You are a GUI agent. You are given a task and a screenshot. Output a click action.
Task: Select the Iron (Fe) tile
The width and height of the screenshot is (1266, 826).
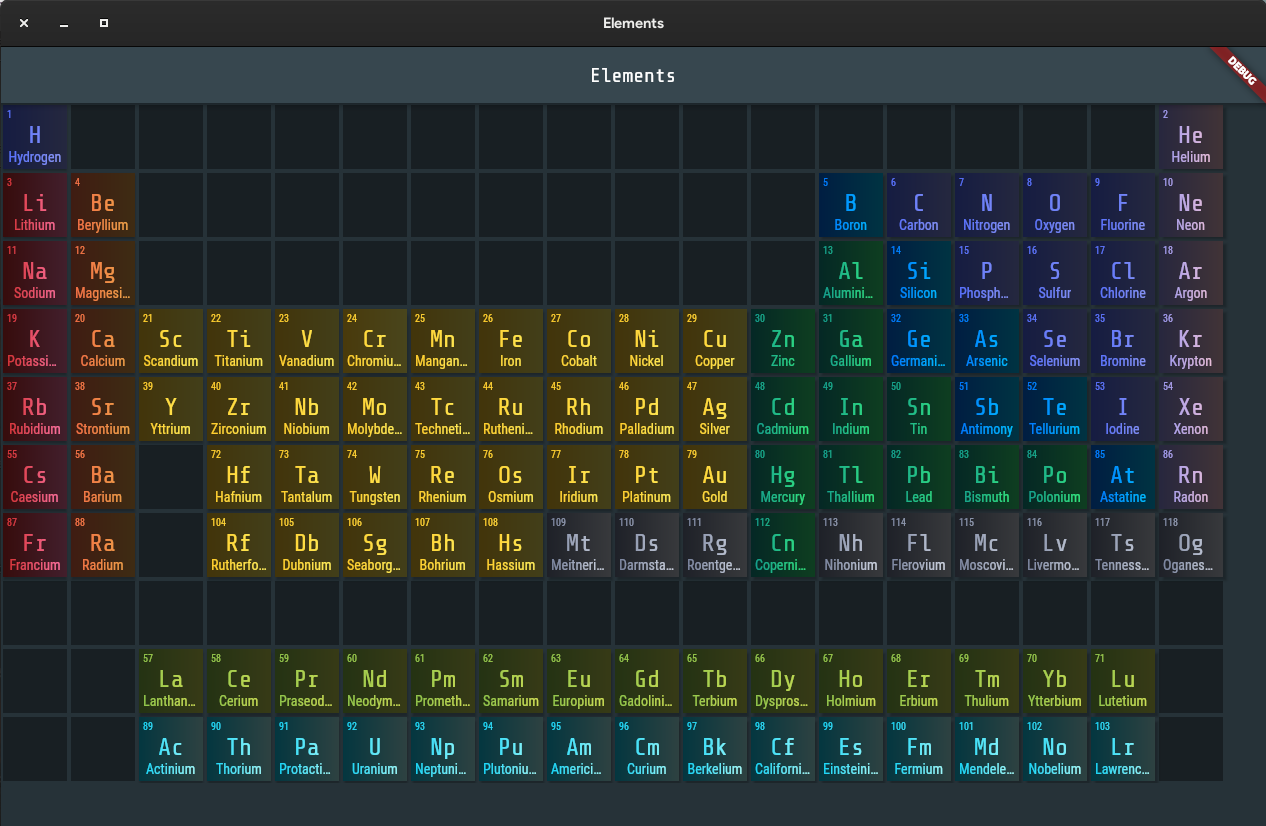510,342
